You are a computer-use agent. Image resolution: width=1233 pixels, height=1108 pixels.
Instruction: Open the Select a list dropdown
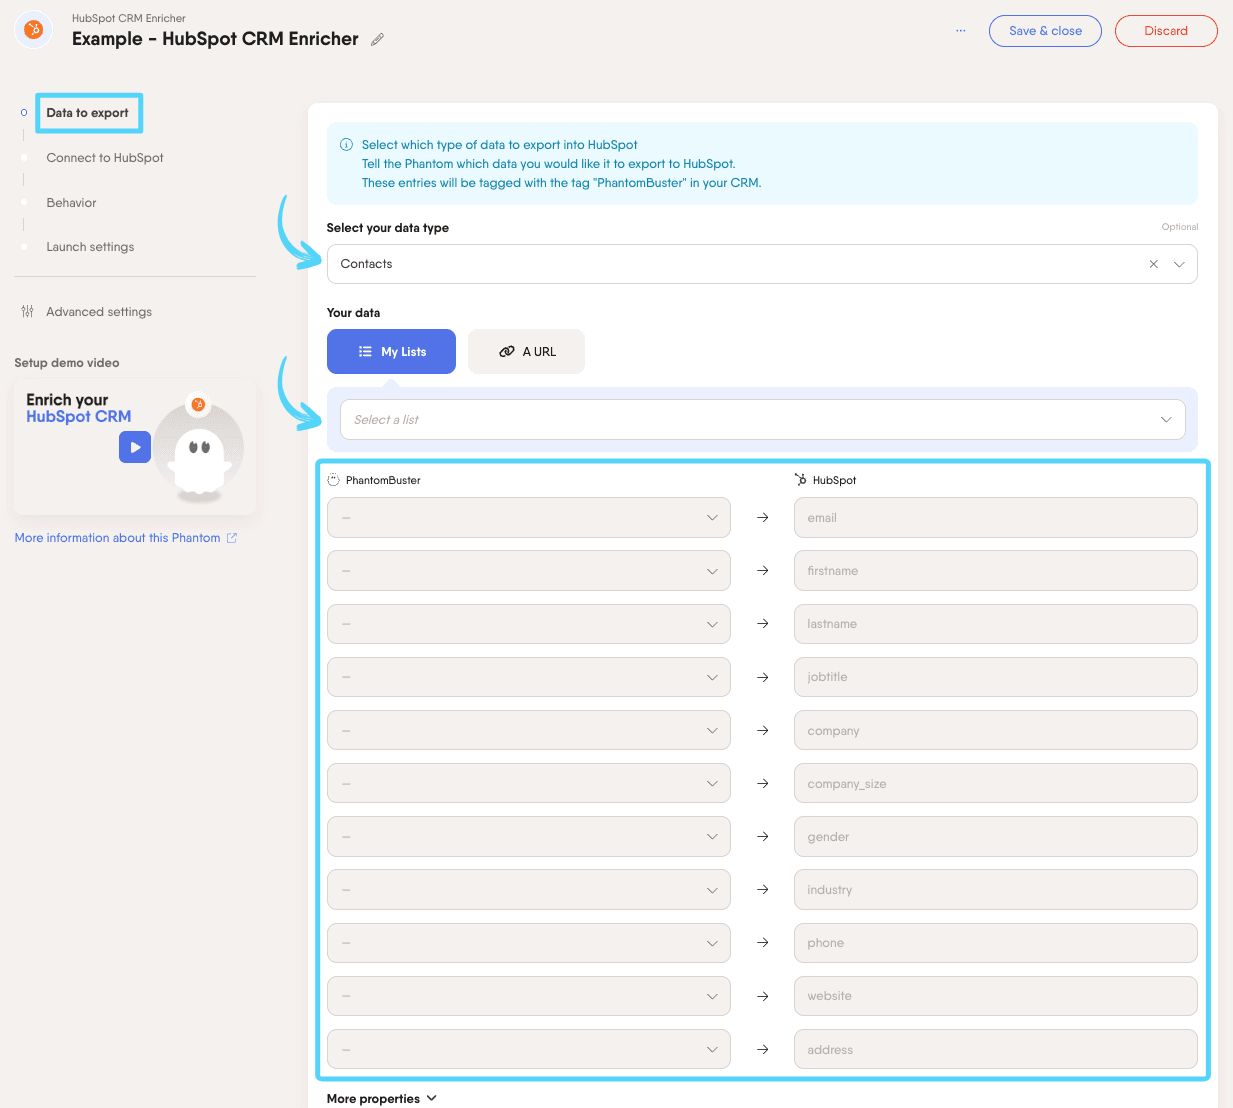[x=763, y=420]
